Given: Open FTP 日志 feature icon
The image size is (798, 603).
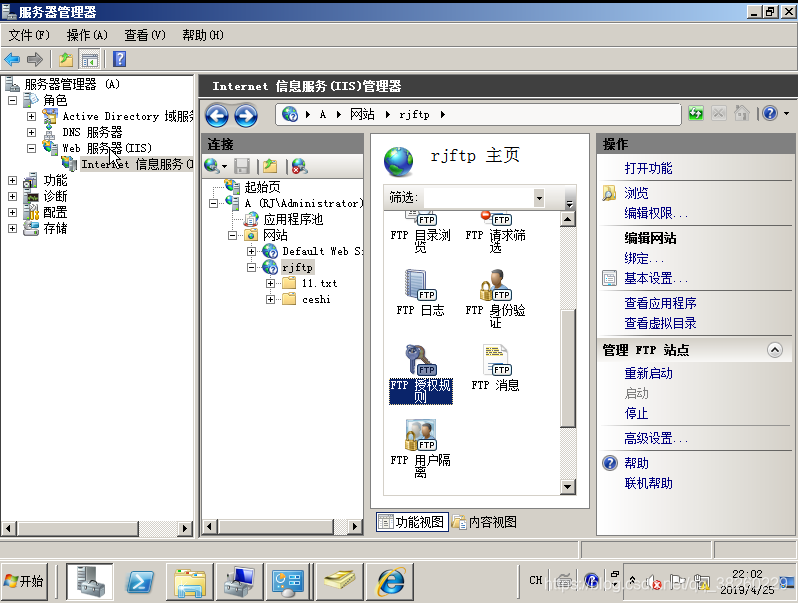Looking at the screenshot, I should [420, 293].
